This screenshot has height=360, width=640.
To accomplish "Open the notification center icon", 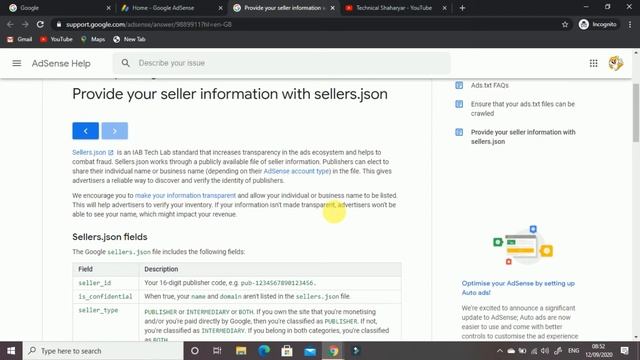I will pos(624,351).
